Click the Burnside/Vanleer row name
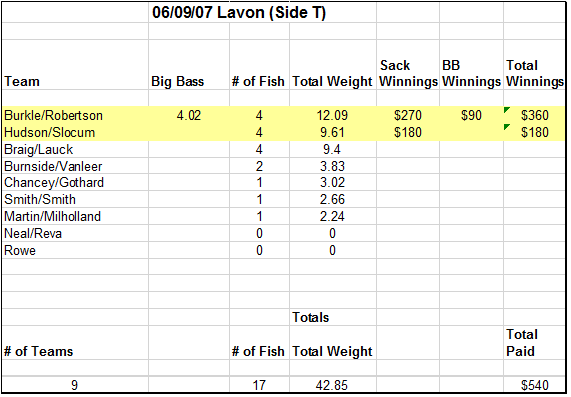Viewport: 571px width, 397px height. (x=53, y=166)
